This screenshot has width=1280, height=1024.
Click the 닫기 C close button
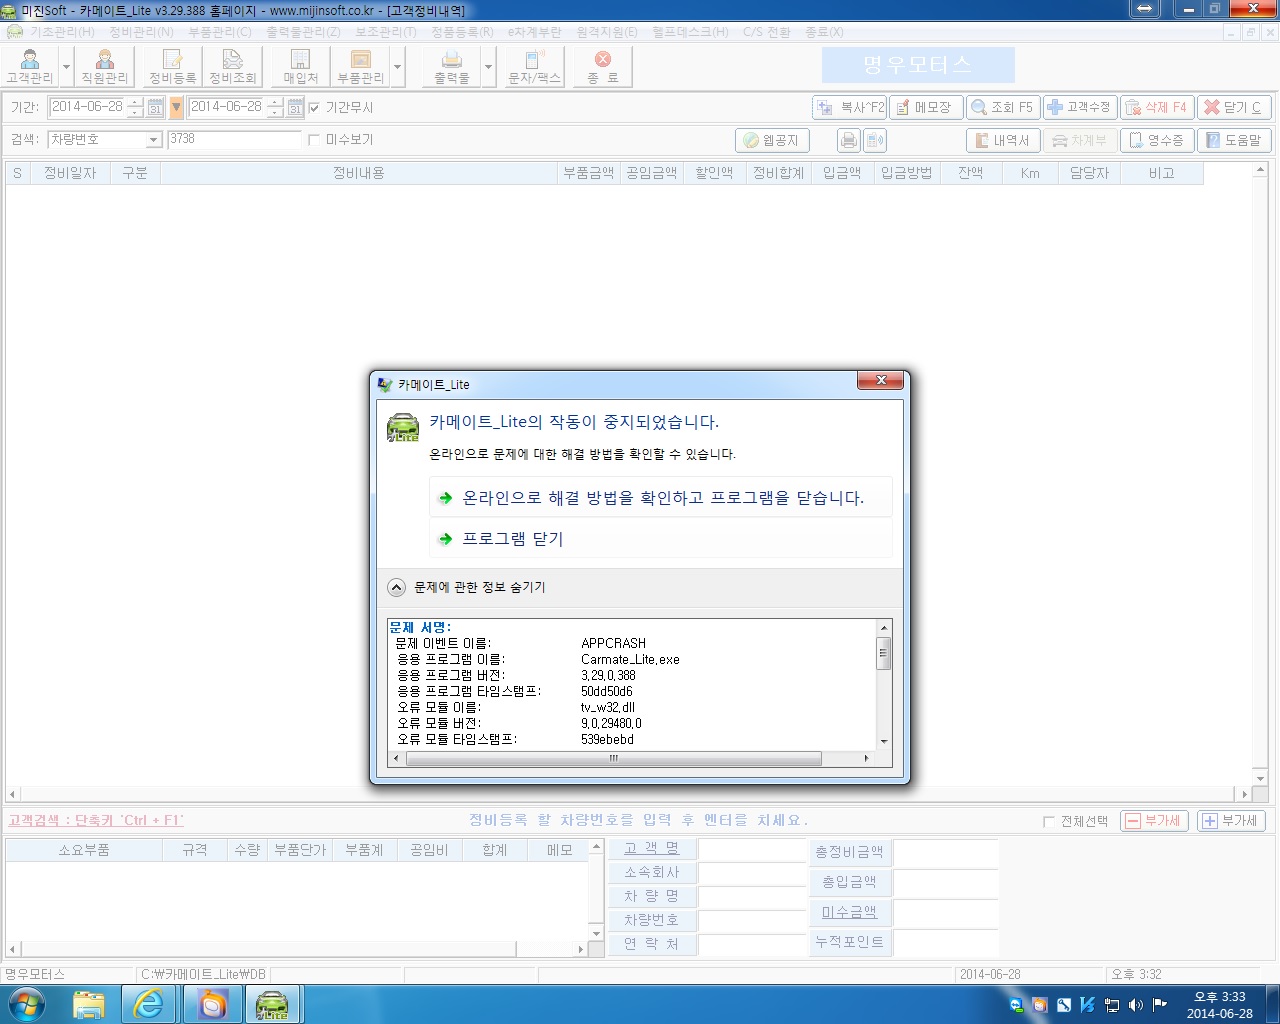[1234, 107]
